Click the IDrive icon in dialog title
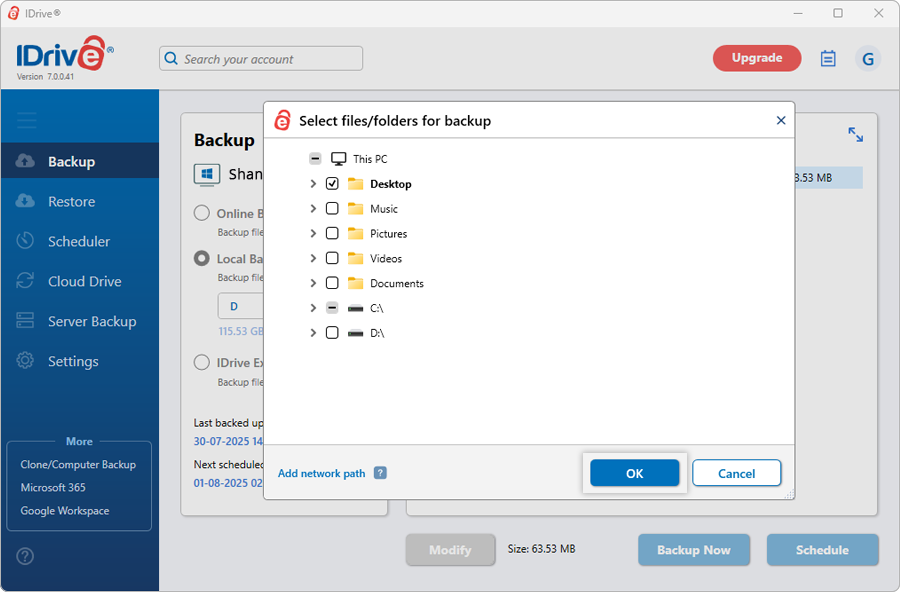Screen dimensions: 900x592 [x=282, y=121]
